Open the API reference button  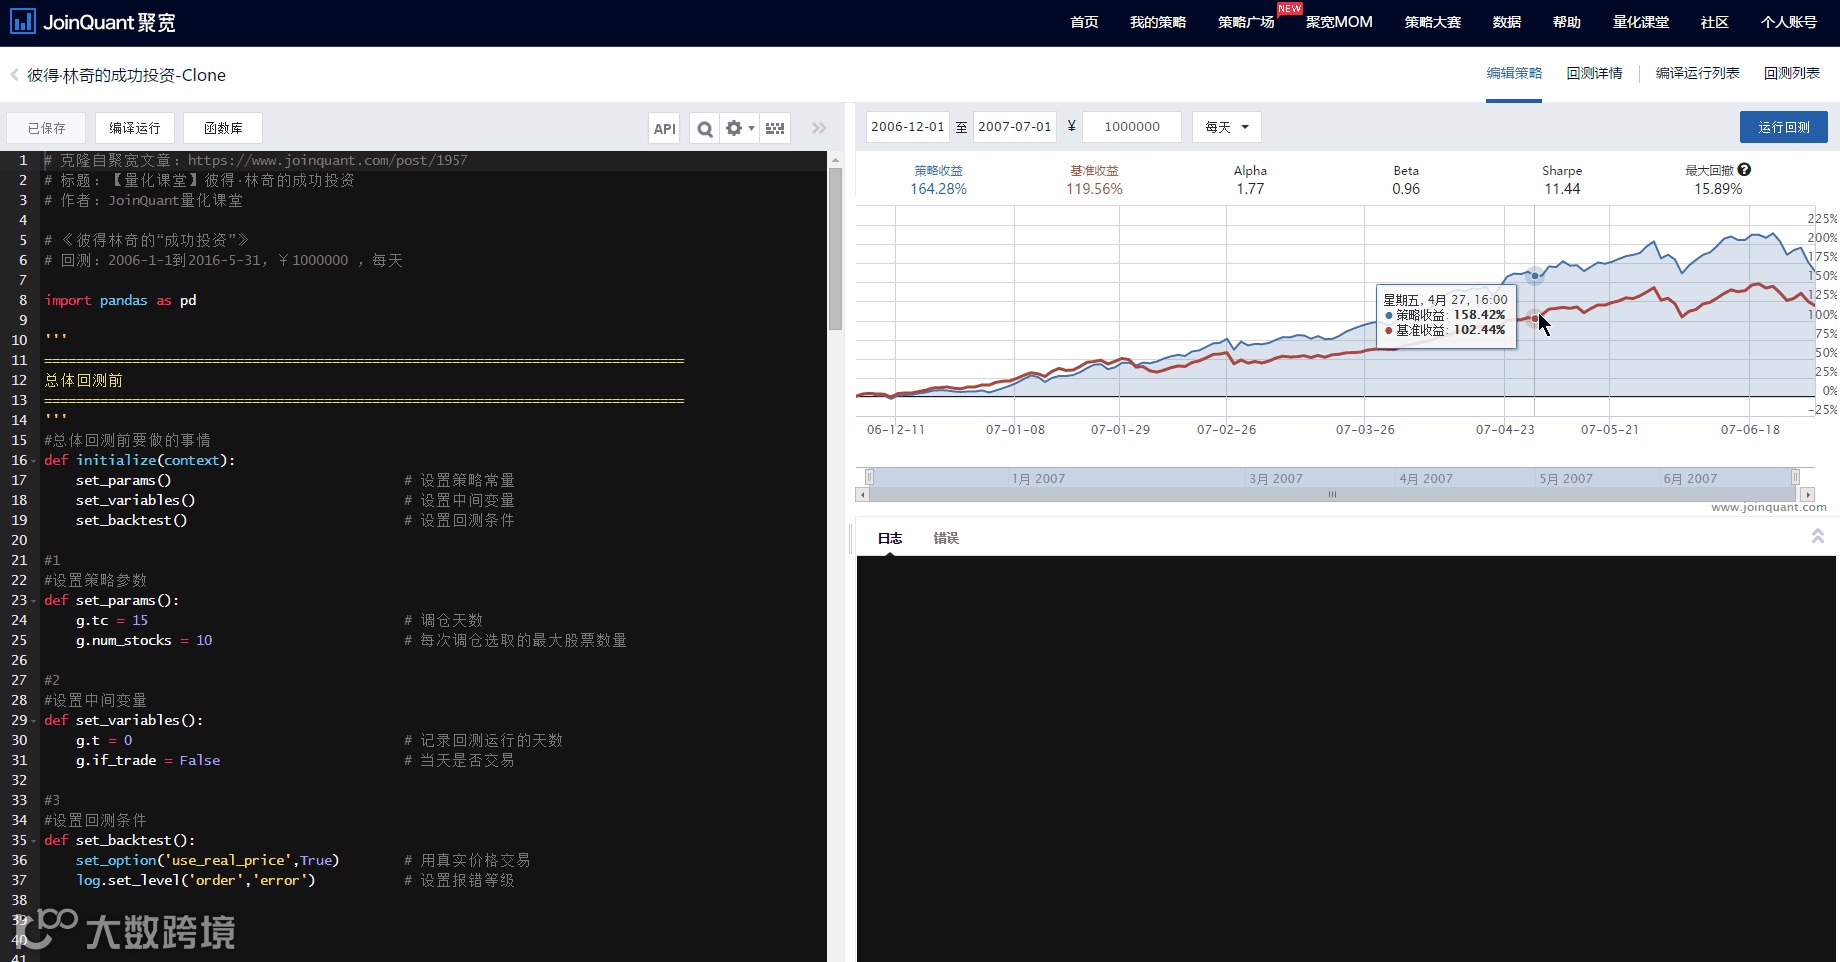pyautogui.click(x=665, y=128)
